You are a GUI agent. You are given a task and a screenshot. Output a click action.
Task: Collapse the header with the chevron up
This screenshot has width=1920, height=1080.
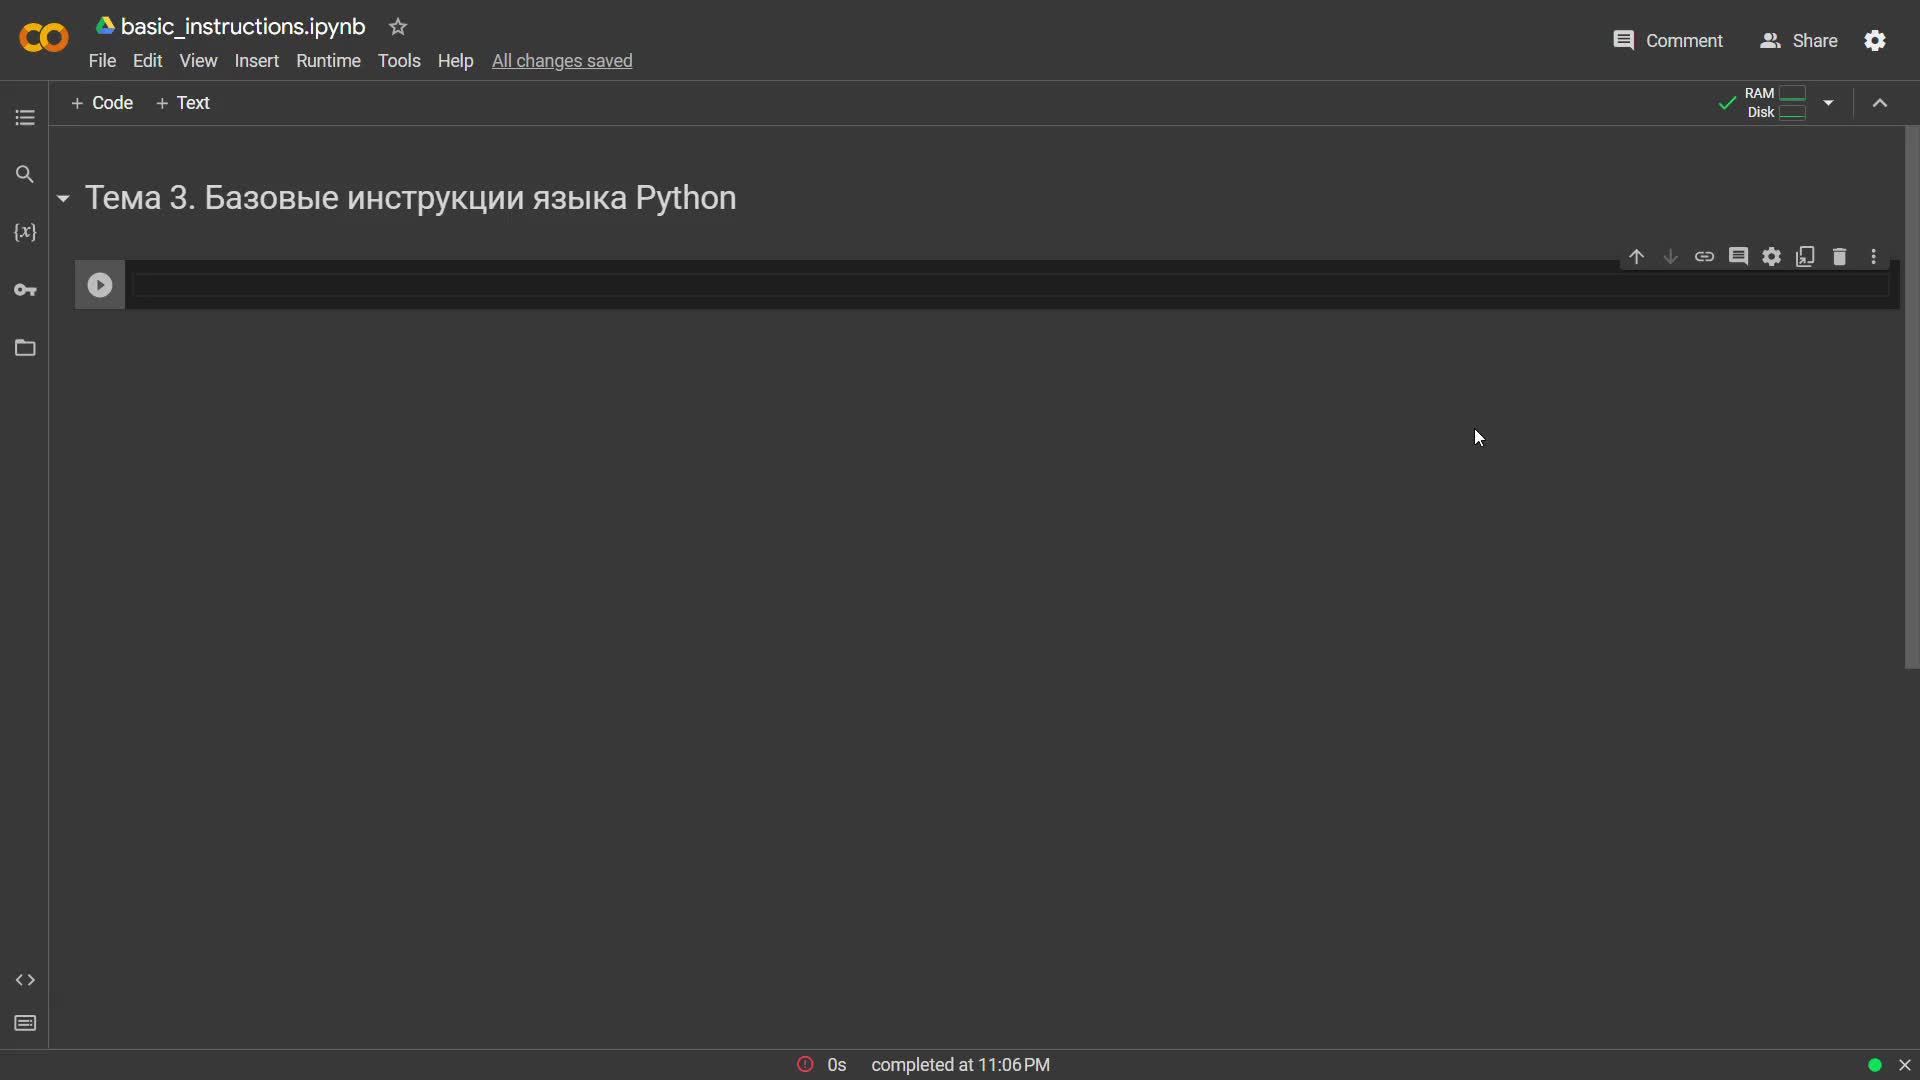point(1880,103)
